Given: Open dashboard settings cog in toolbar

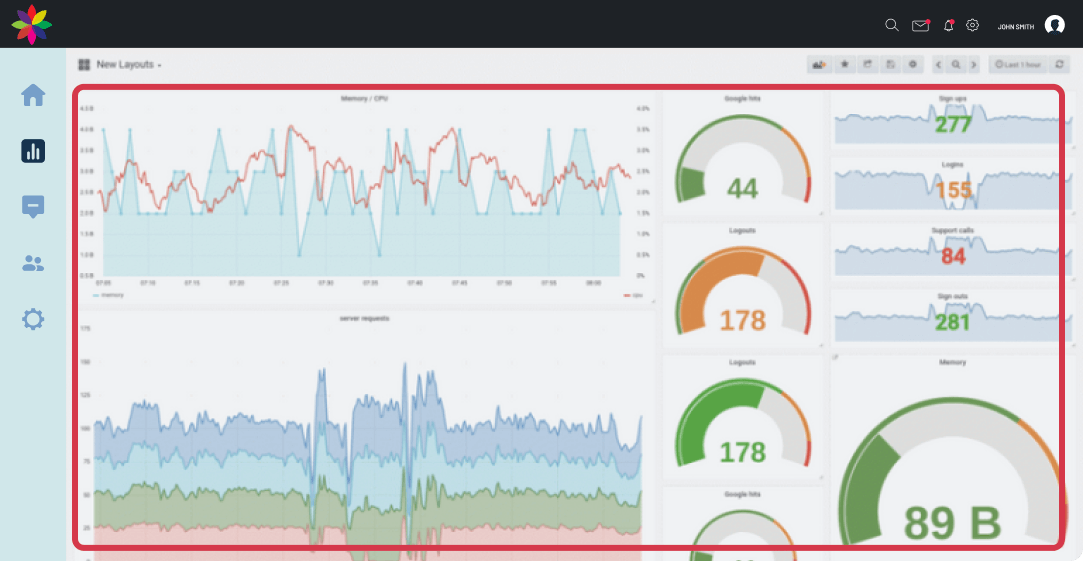Looking at the screenshot, I should click(913, 64).
